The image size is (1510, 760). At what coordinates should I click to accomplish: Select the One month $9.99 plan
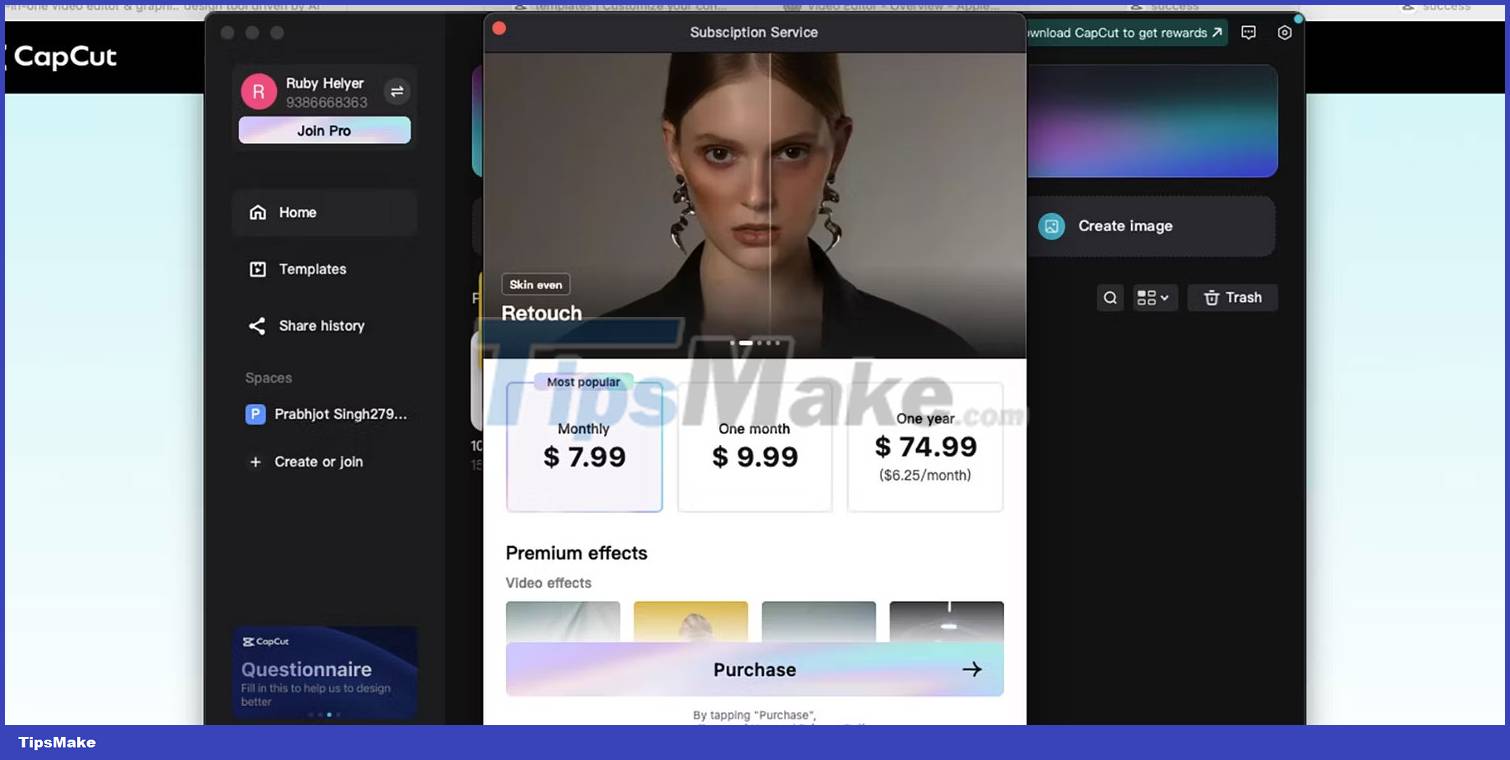754,446
